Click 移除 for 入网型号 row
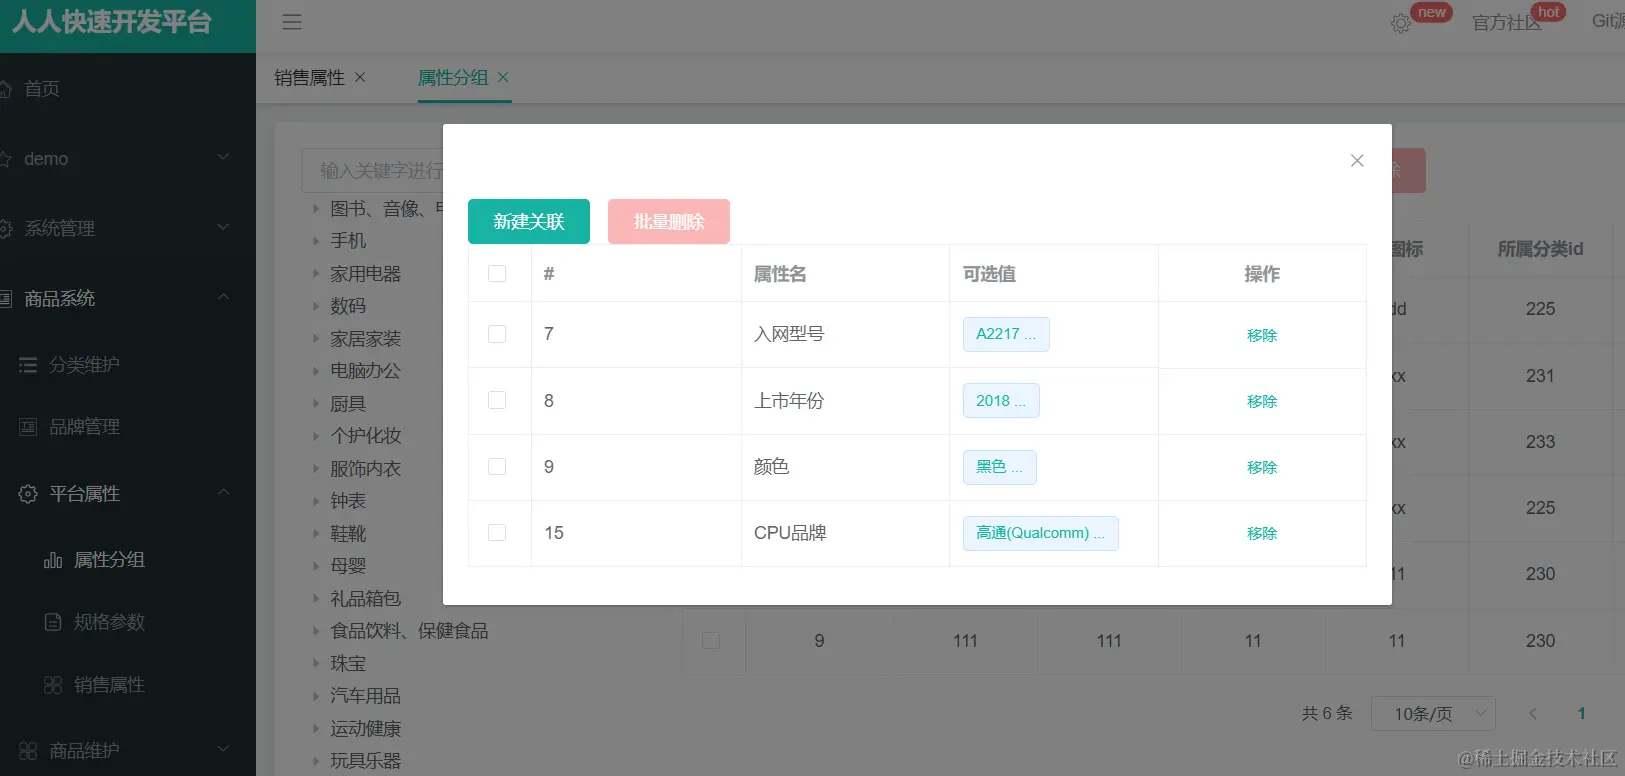 pyautogui.click(x=1262, y=335)
